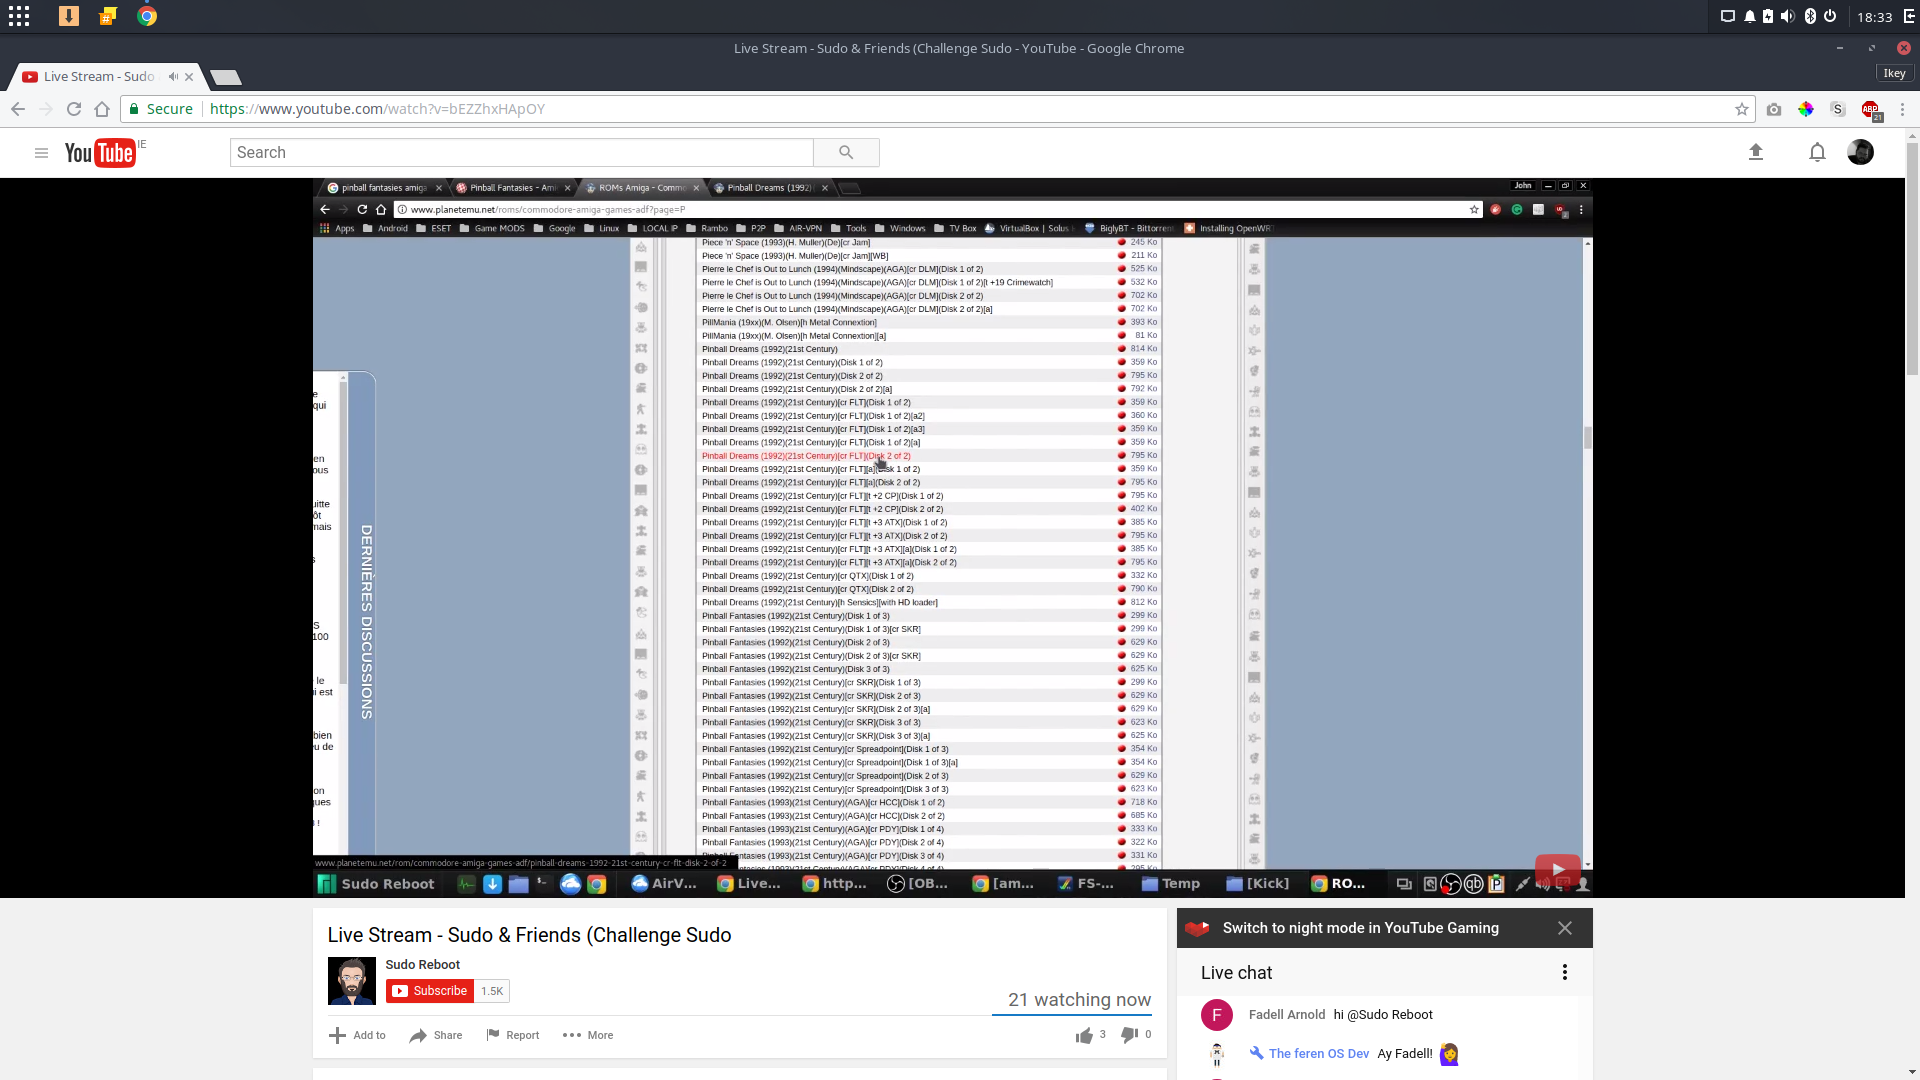The height and width of the screenshot is (1080, 1920).
Task: Go to the browser home page
Action: pyautogui.click(x=102, y=109)
